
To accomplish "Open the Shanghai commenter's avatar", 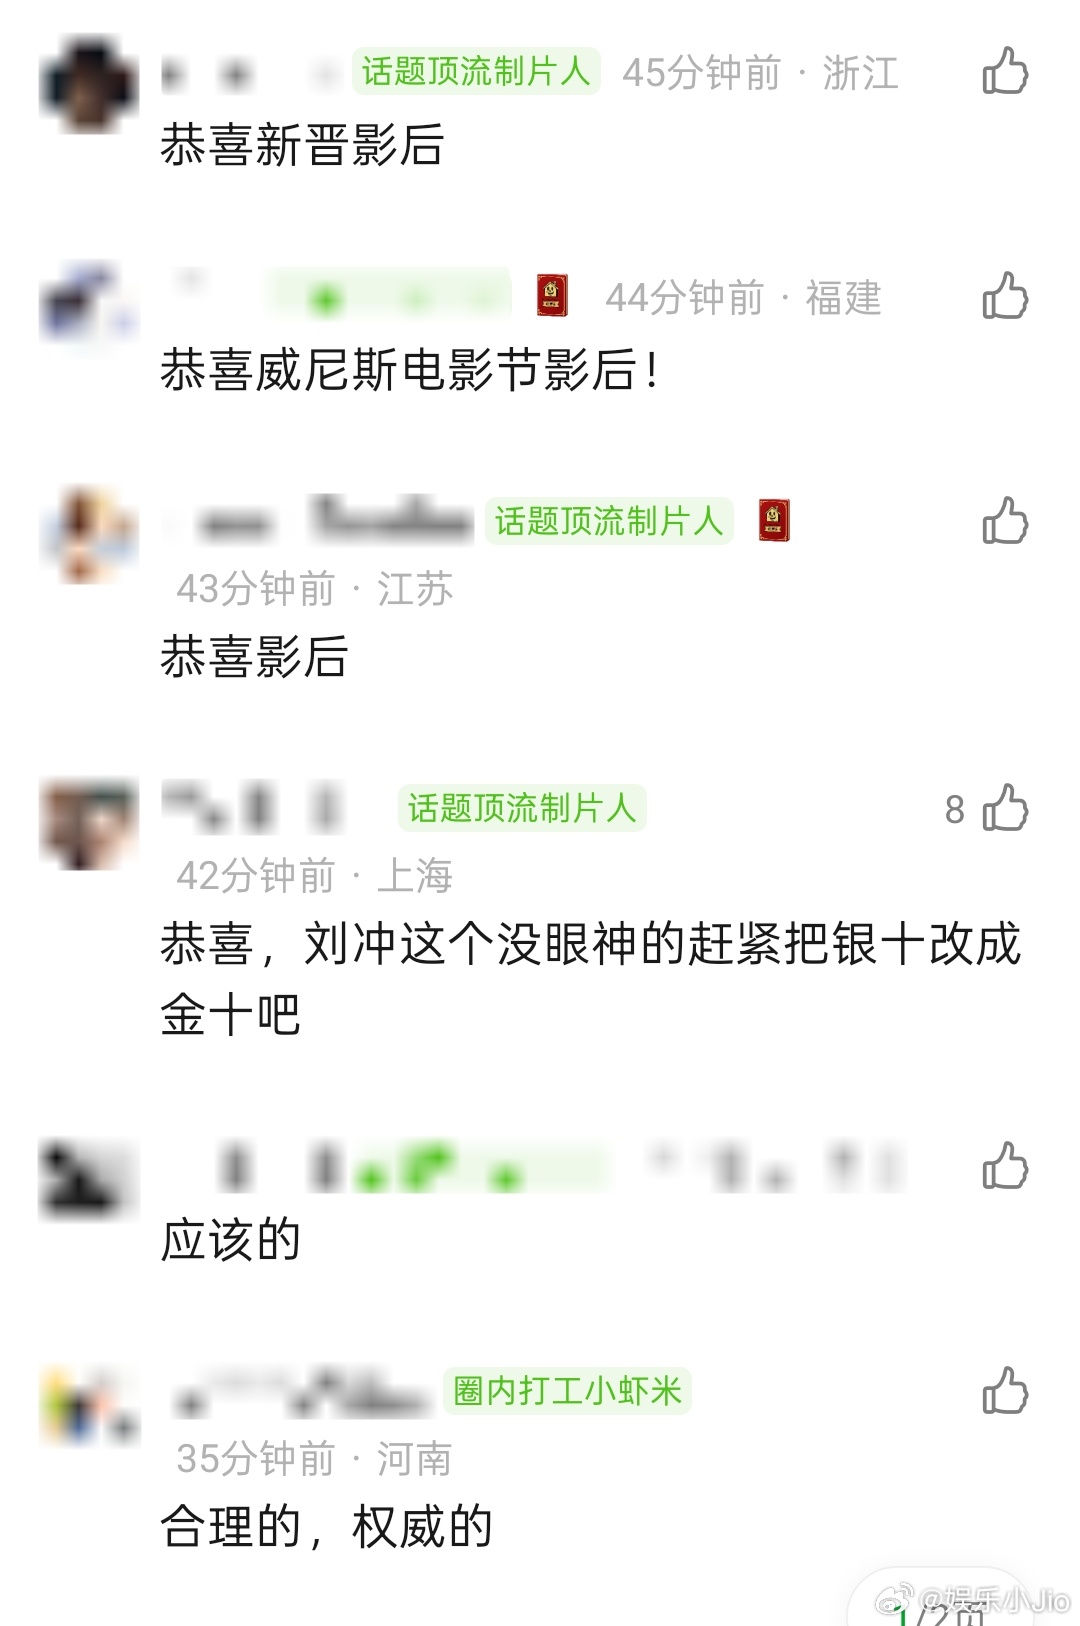I will point(89,823).
